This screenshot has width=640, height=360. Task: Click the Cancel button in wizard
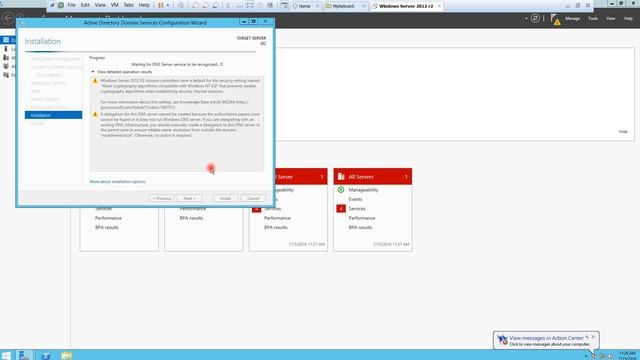point(253,198)
